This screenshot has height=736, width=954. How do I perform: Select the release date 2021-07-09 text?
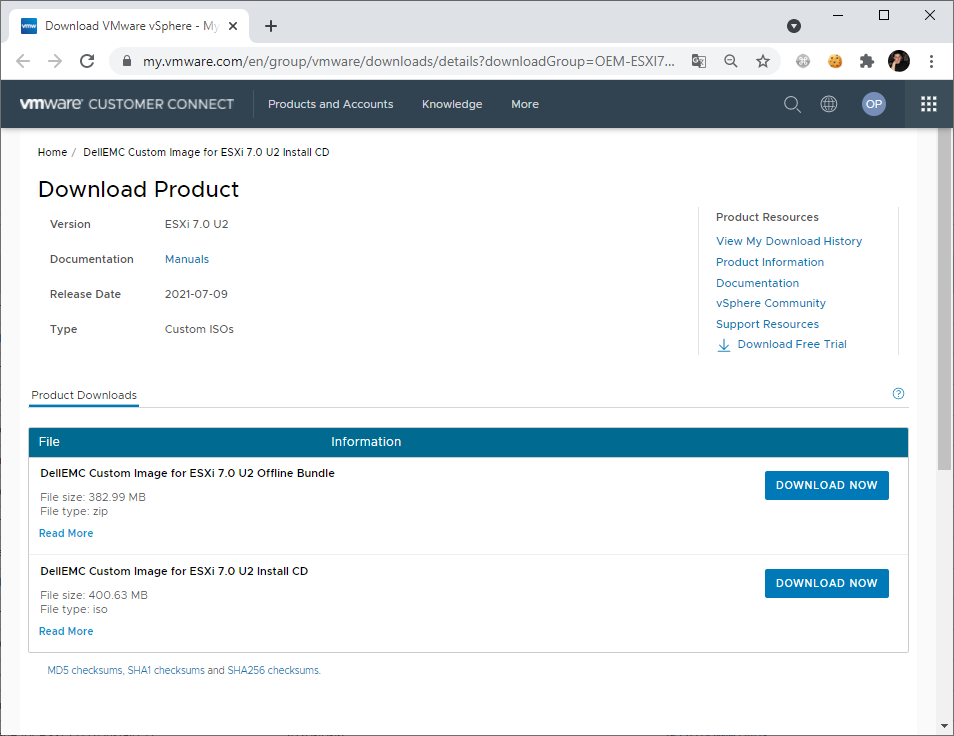(x=196, y=294)
